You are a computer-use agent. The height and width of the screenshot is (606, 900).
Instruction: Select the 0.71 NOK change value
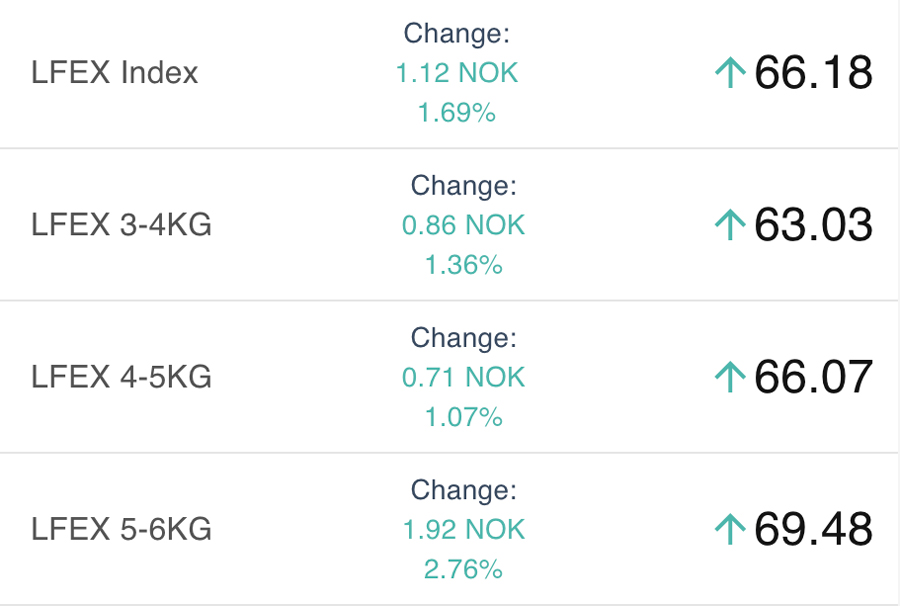pos(463,377)
